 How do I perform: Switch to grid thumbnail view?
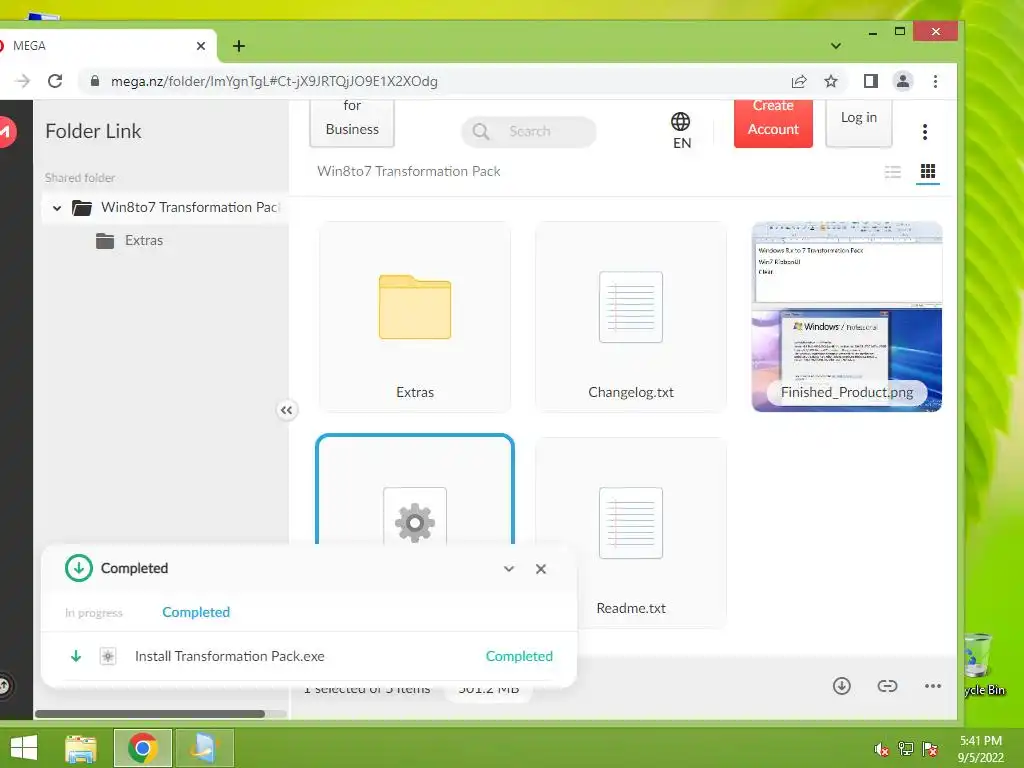click(x=928, y=172)
